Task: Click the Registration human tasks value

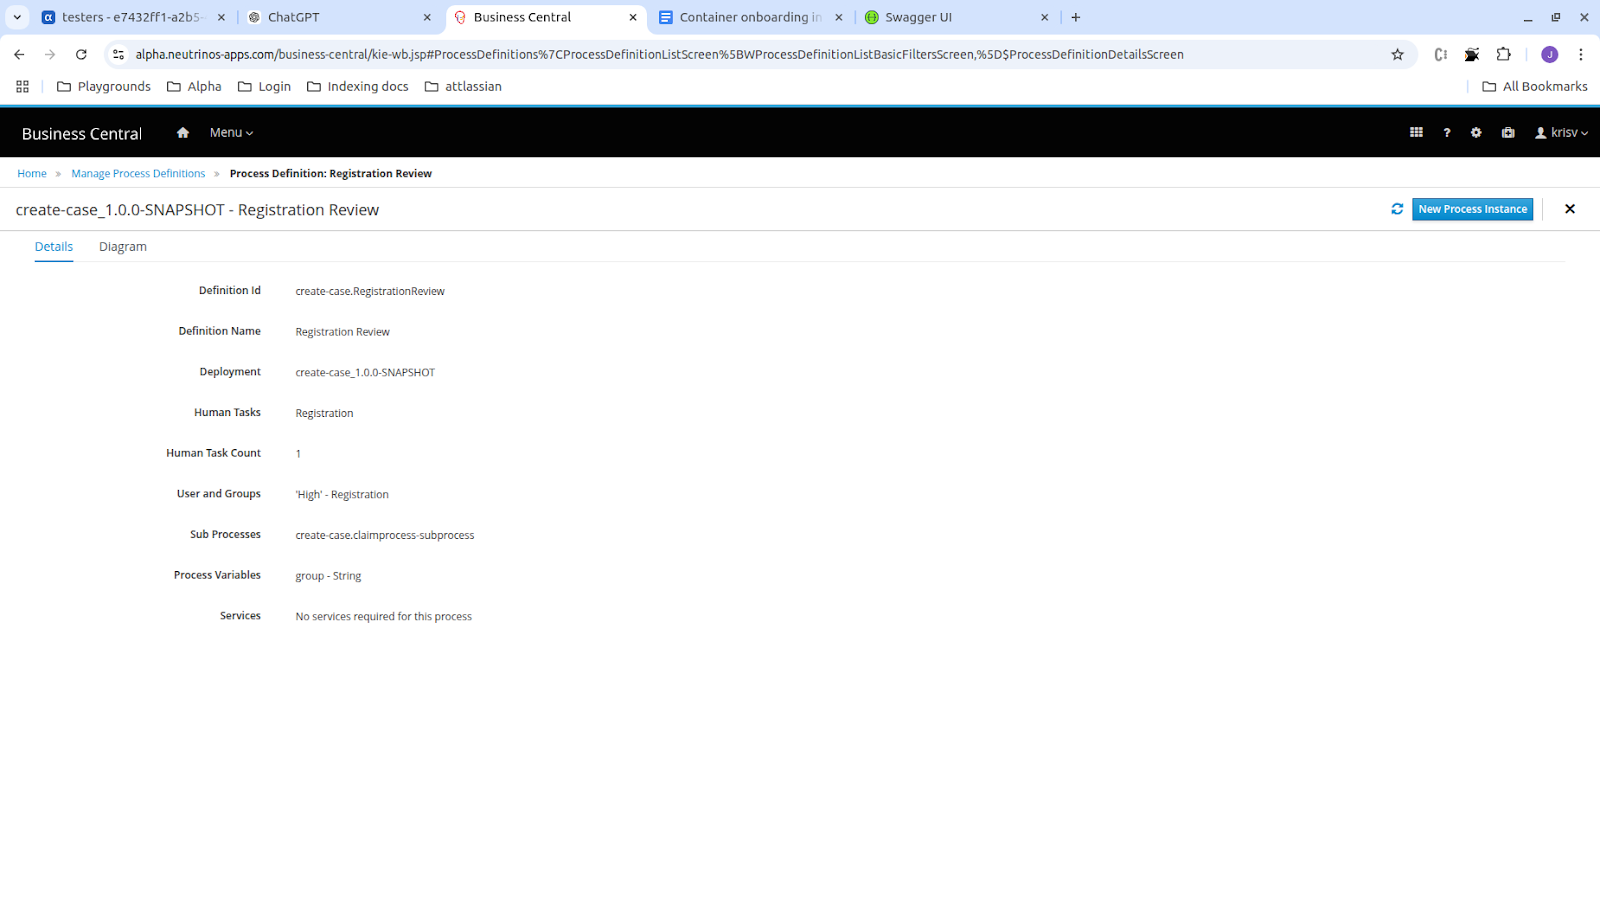Action: pos(324,414)
